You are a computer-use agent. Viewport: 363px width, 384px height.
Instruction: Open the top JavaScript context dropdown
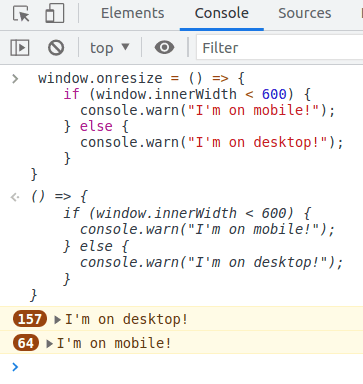(x=109, y=48)
